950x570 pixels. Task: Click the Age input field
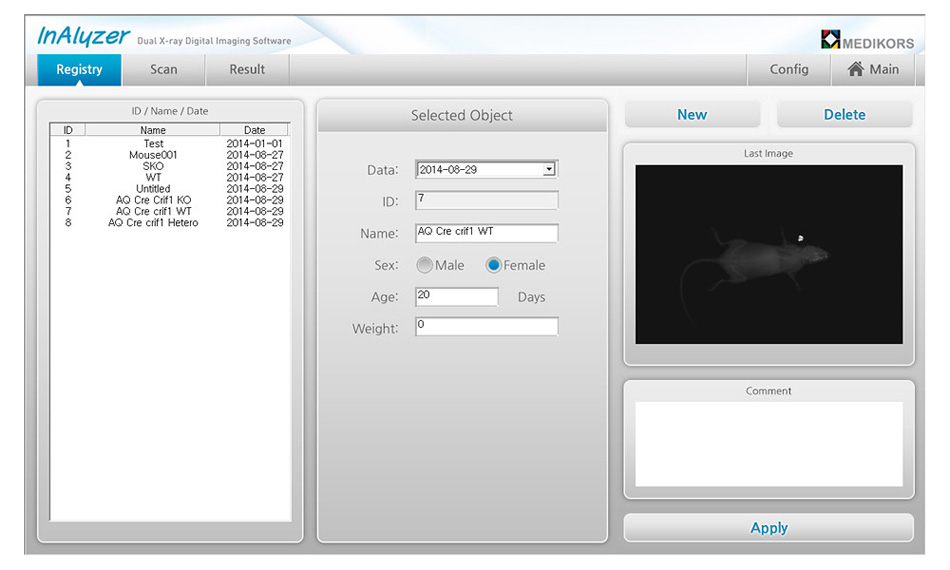pos(457,297)
